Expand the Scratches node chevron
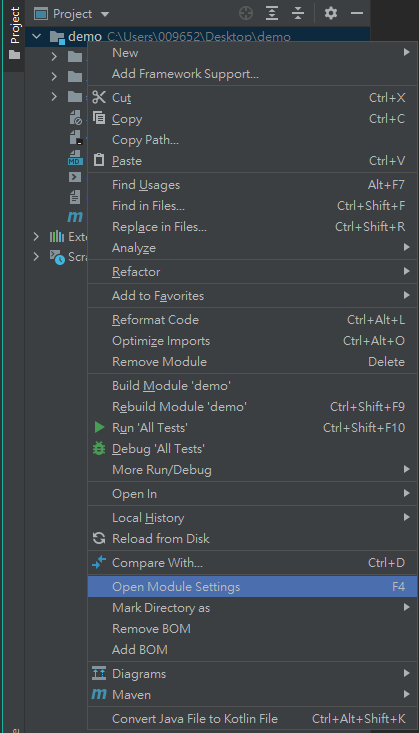 [x=36, y=257]
